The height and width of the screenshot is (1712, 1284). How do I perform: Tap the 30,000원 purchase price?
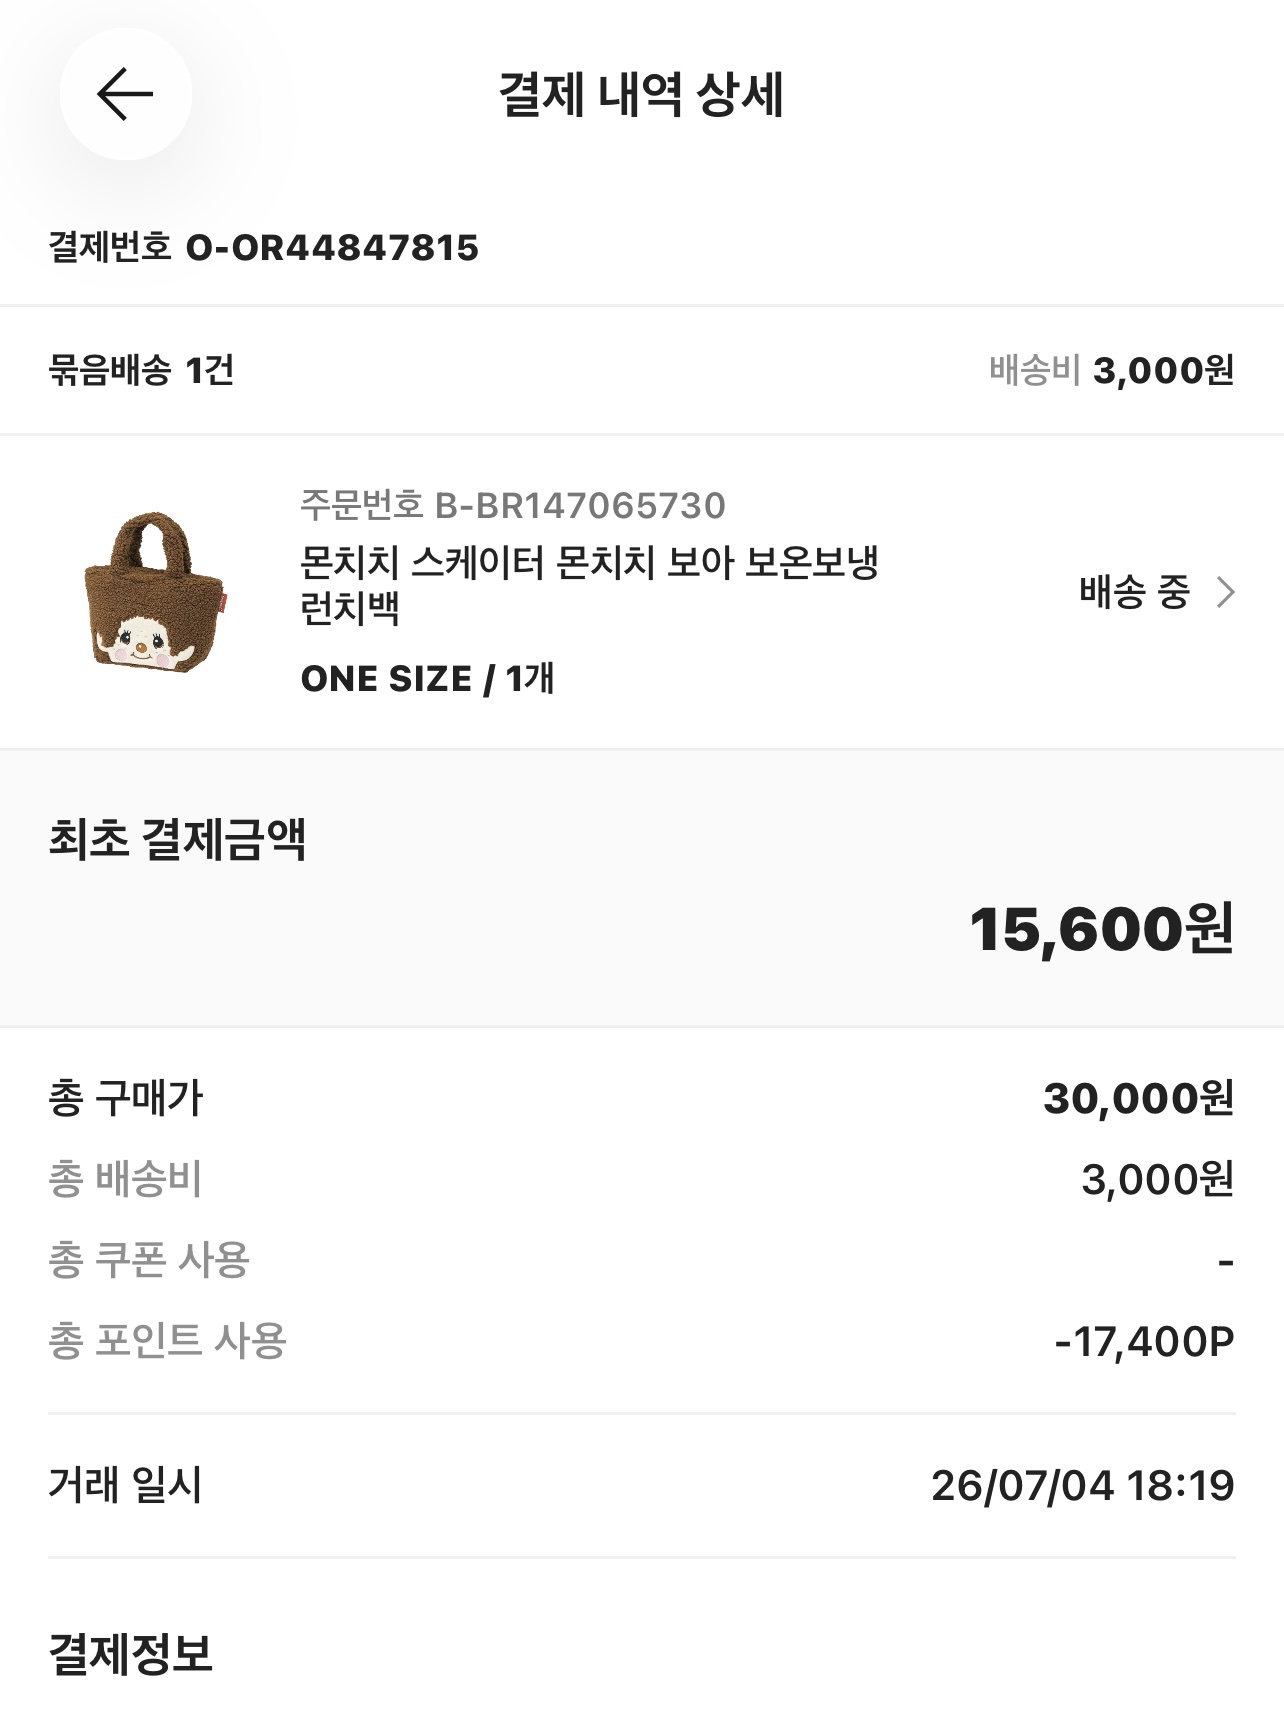[x=1139, y=1098]
